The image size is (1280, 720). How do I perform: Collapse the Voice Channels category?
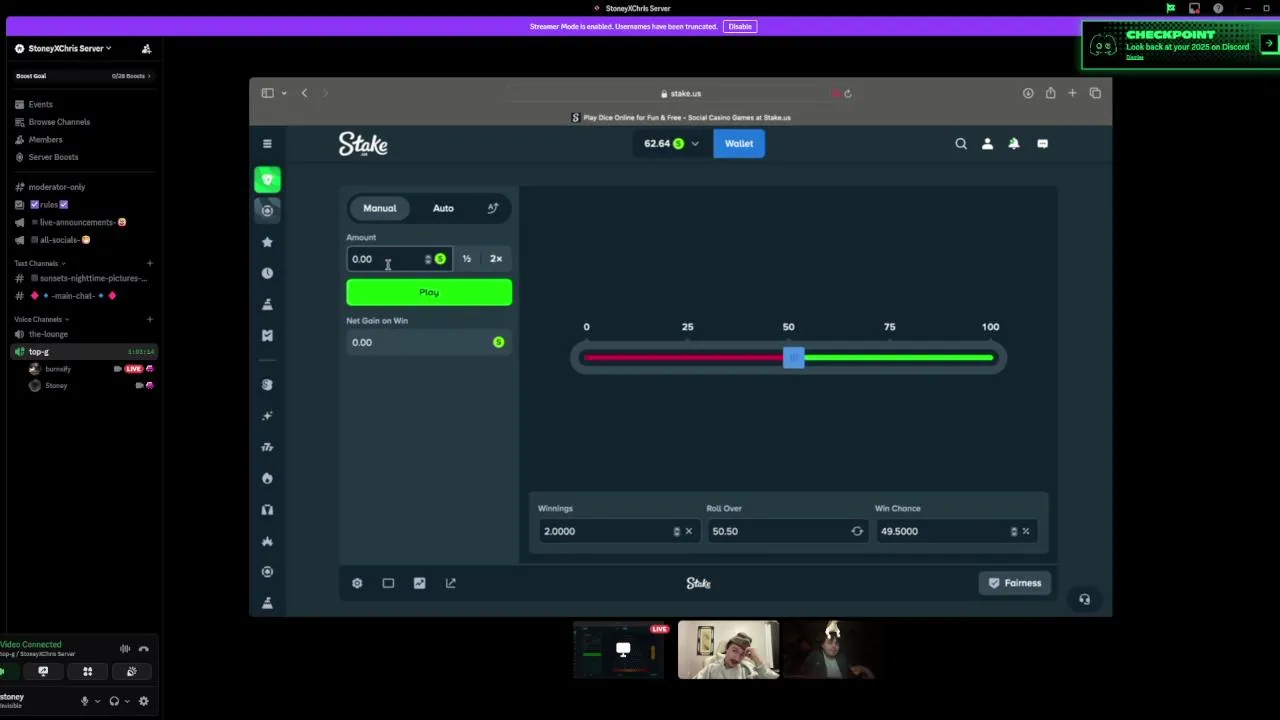click(40, 319)
